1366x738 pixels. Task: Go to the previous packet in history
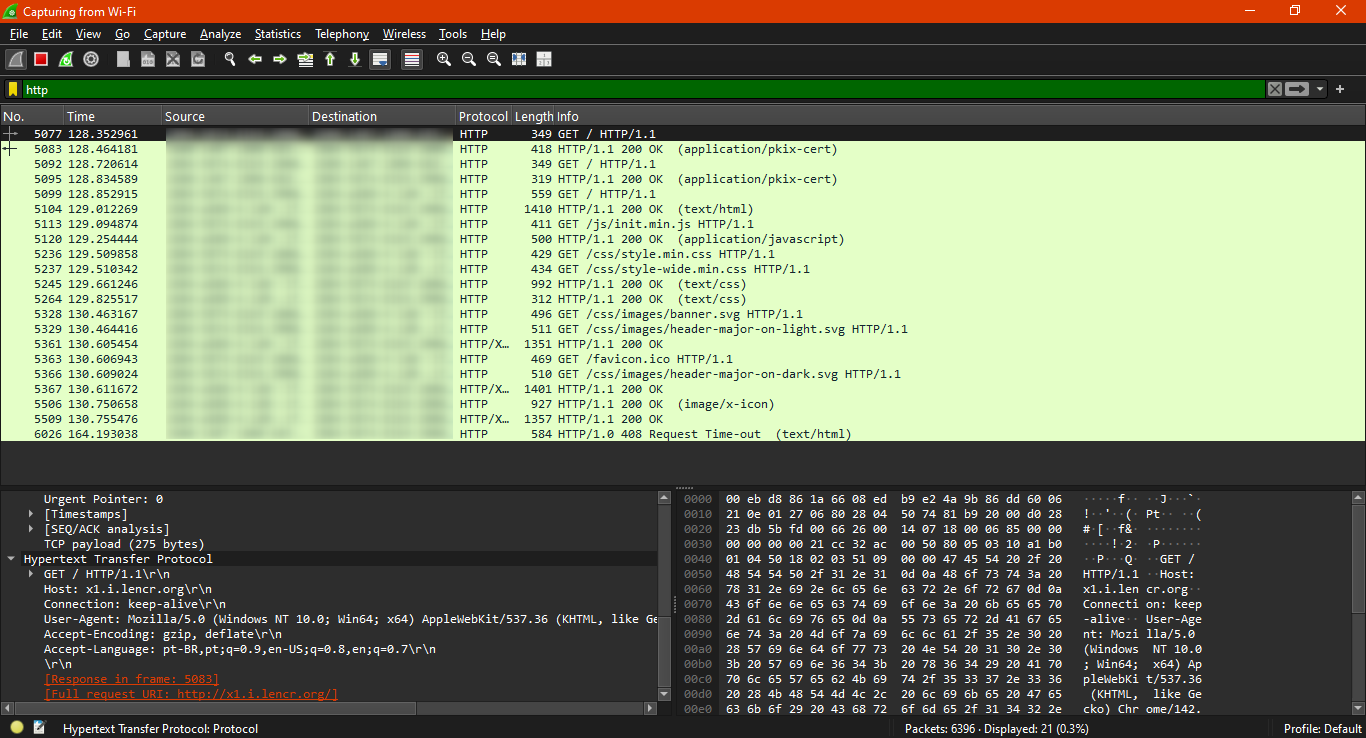click(255, 60)
